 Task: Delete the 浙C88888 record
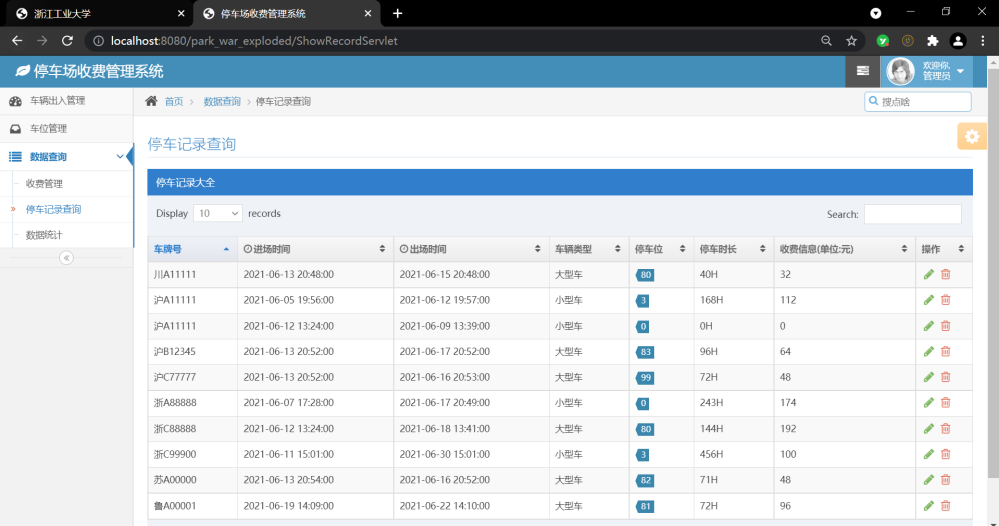pyautogui.click(x=945, y=429)
